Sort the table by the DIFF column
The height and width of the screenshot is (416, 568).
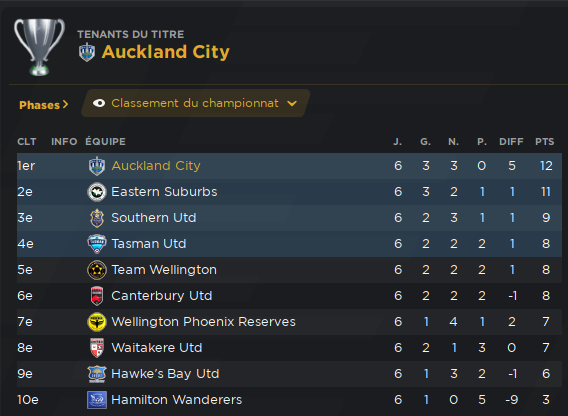pos(511,142)
